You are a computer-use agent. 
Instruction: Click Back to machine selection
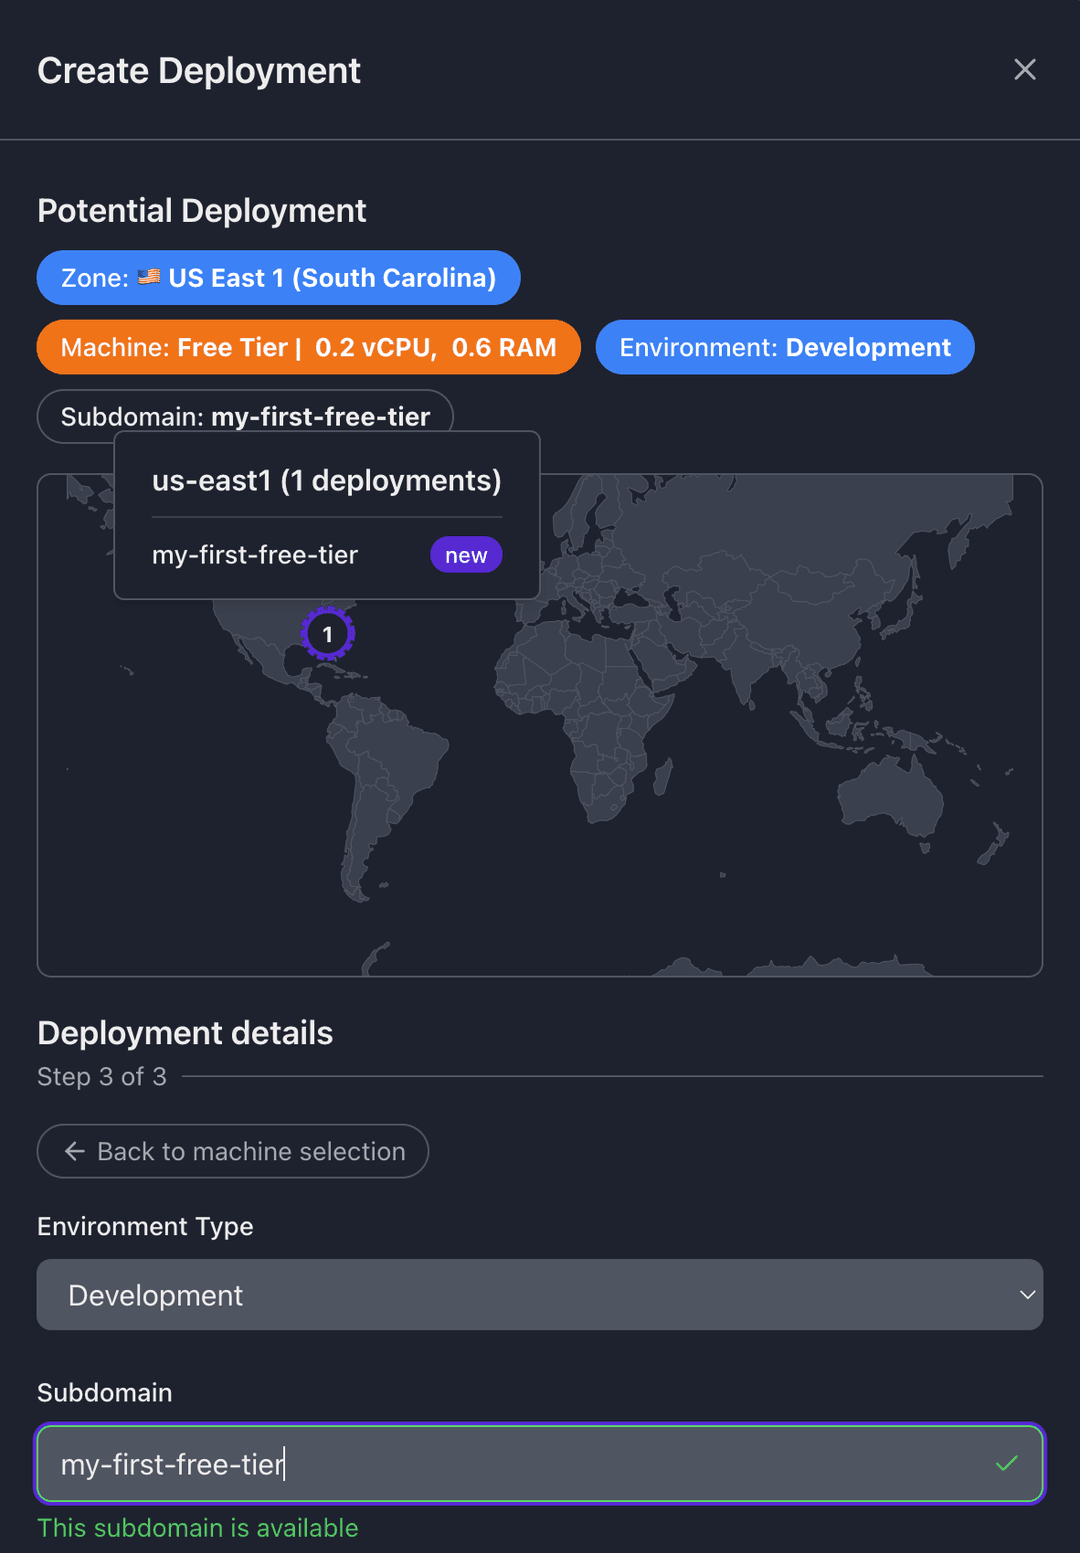pos(233,1151)
